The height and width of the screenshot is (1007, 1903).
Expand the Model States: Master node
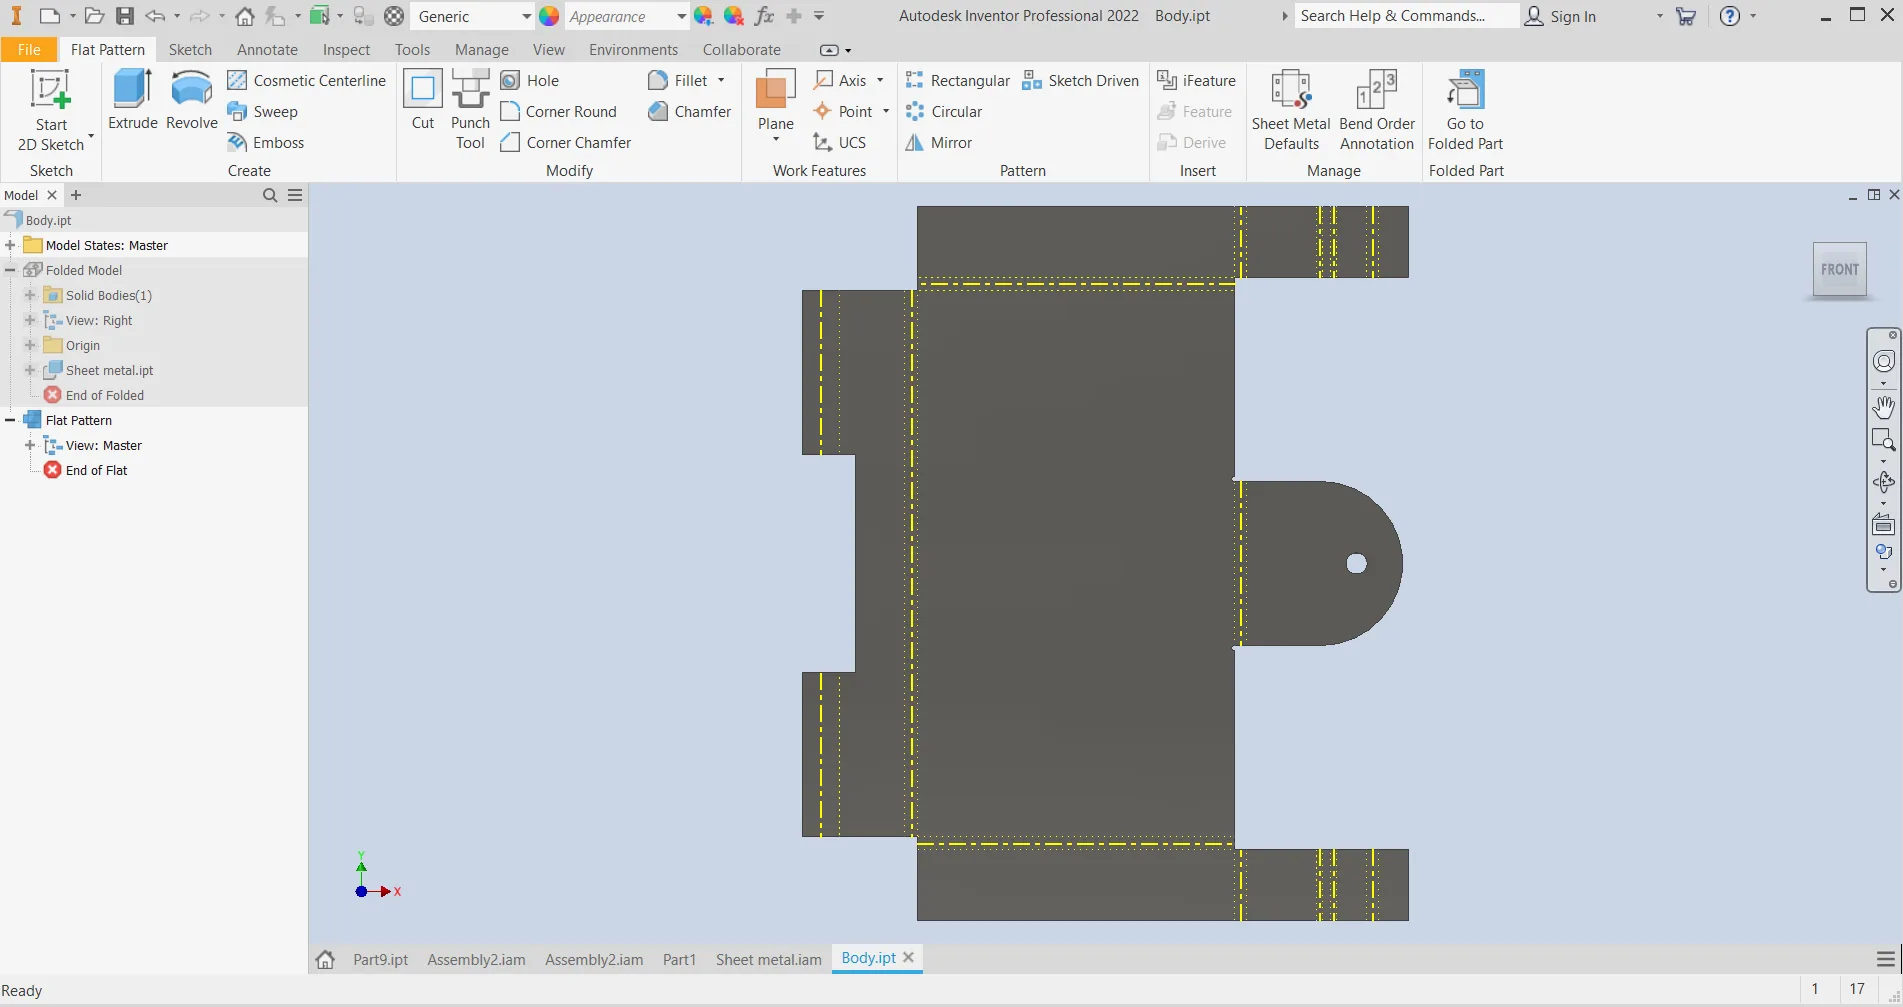10,245
